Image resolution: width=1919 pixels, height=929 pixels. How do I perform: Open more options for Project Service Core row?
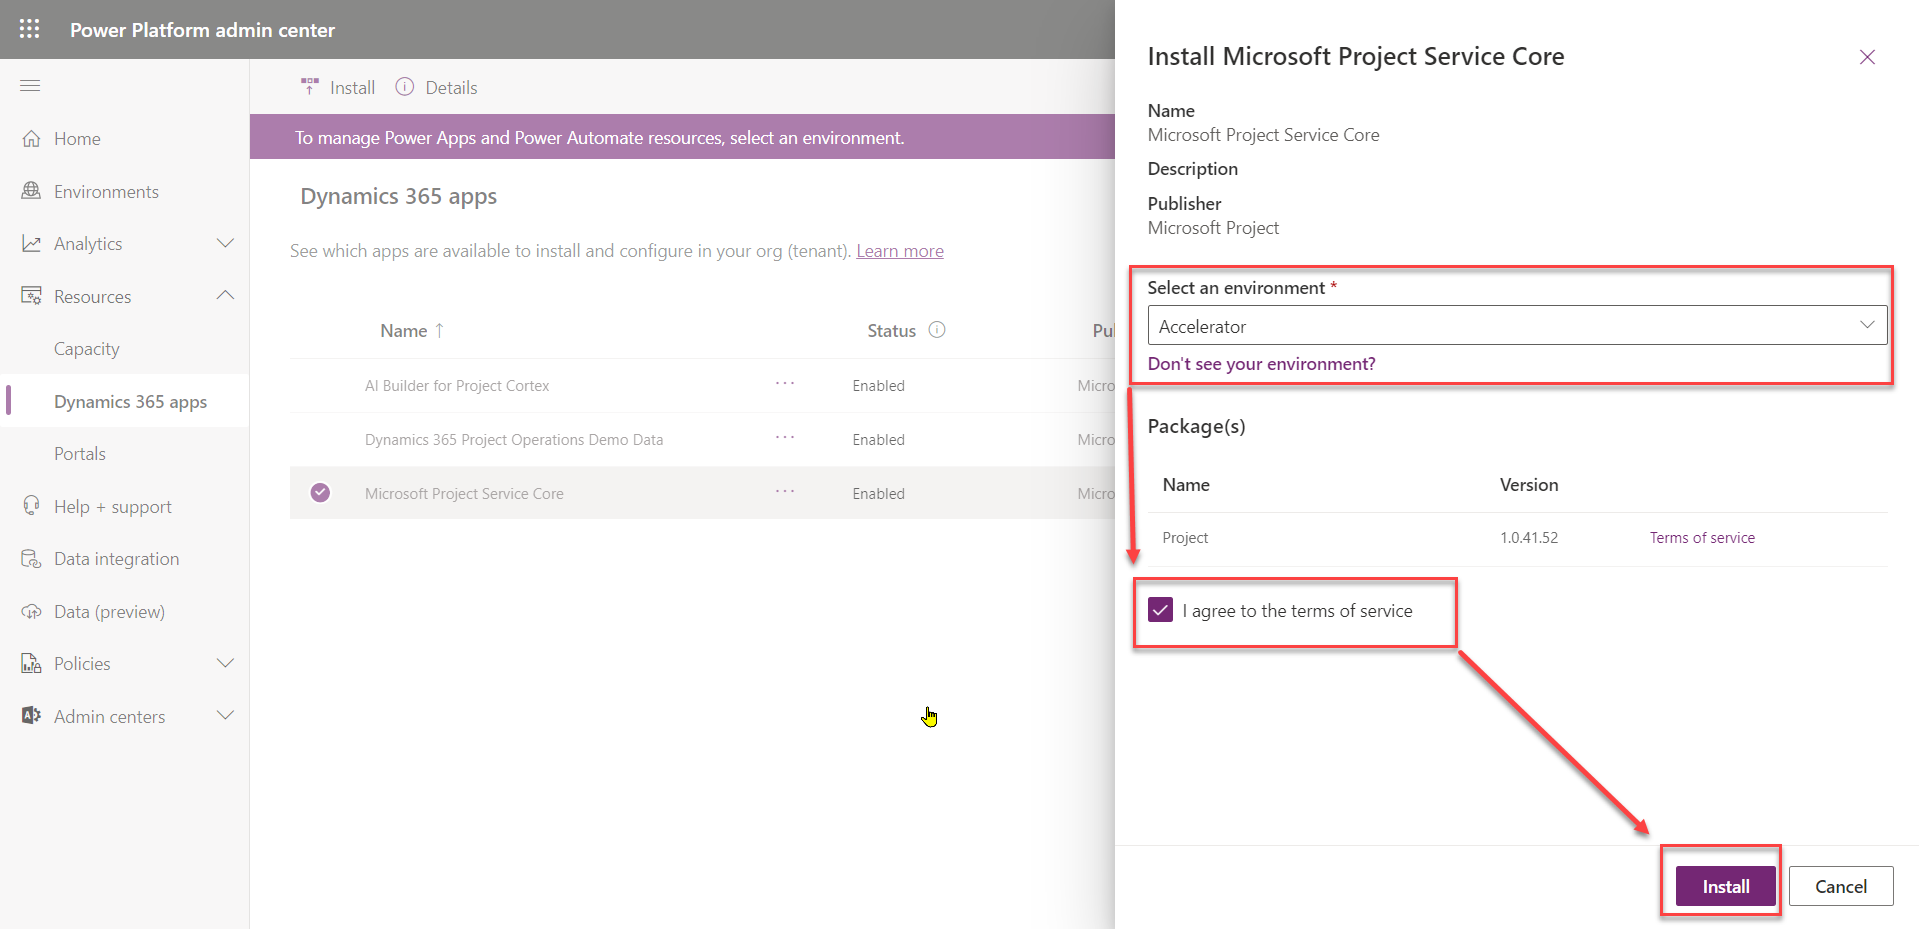click(785, 492)
